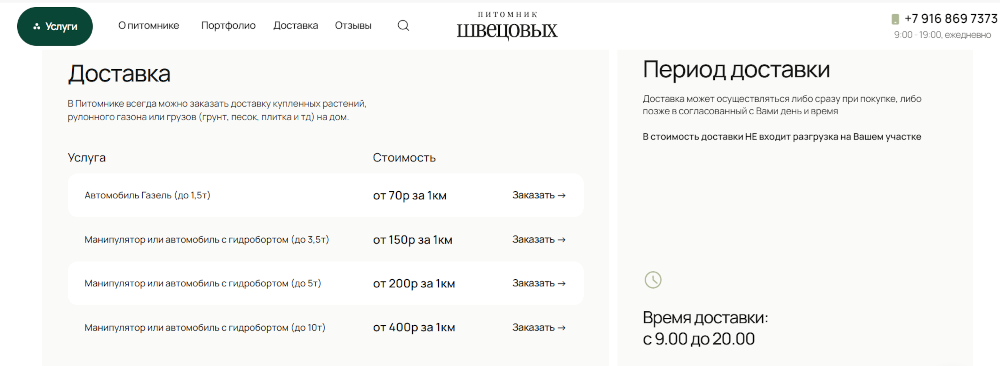1000x366 pixels.
Task: Click Заказать for the 10т manipulator
Action: point(539,327)
